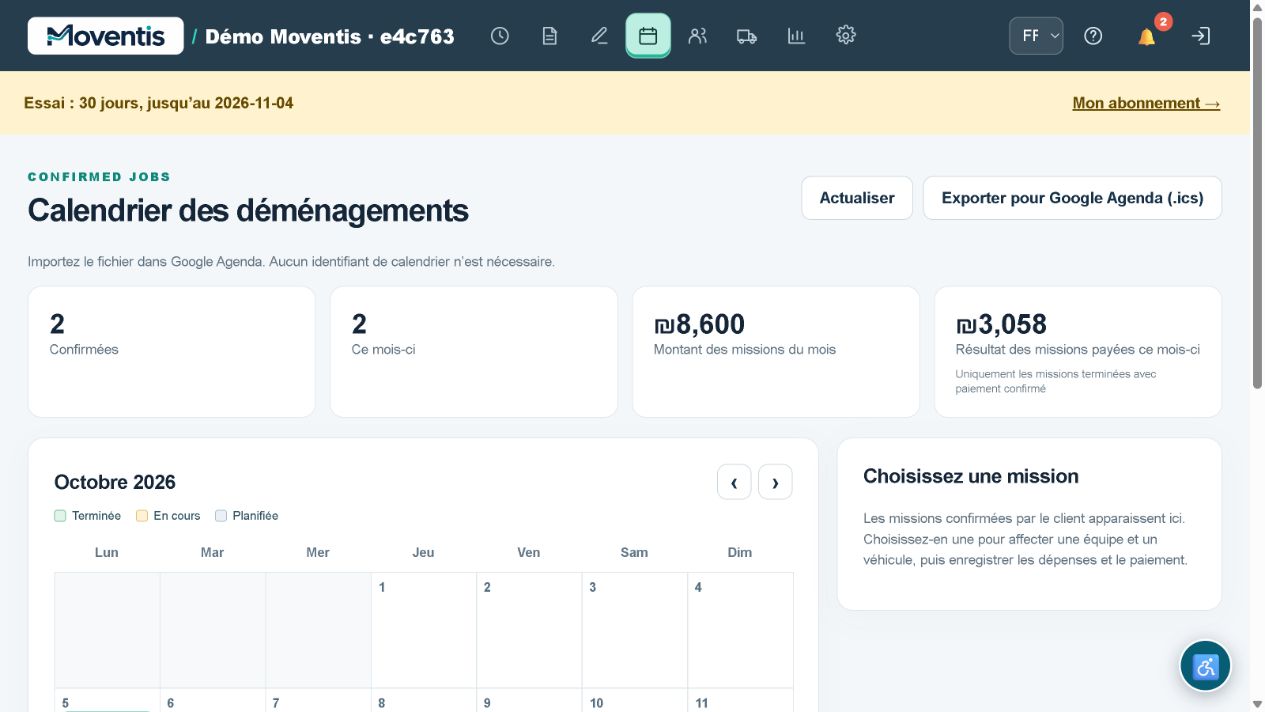Select October 3 calendar cell

click(x=635, y=630)
